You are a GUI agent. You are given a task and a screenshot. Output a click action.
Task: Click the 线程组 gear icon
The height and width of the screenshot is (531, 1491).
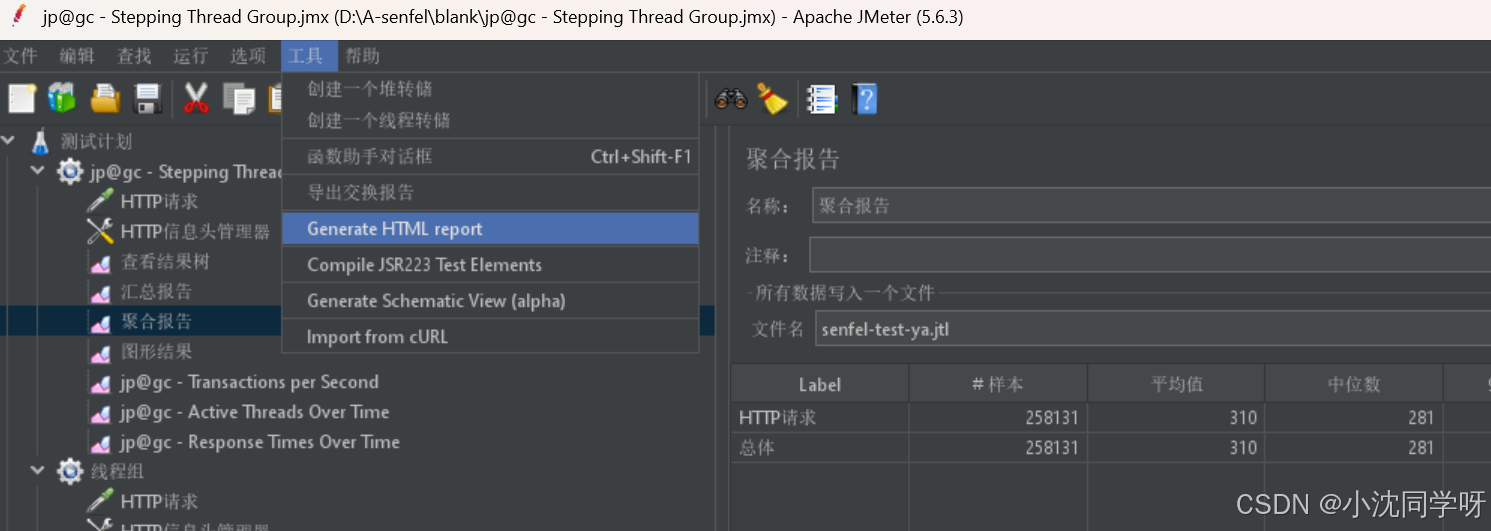[70, 471]
